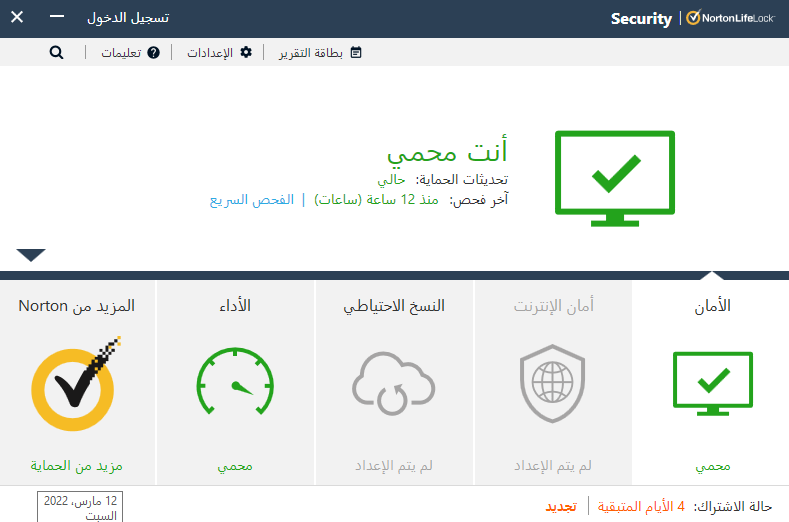The image size is (789, 522).
Task: Click the search magnifier icon
Action: [56, 52]
